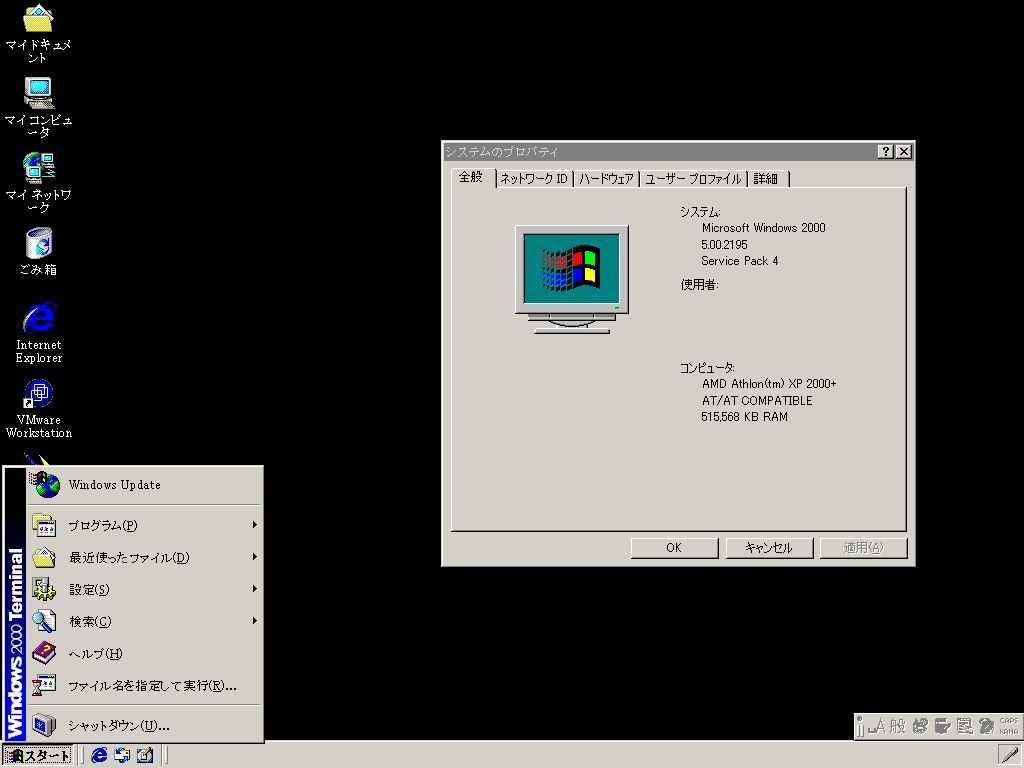Screen dimensions: 1024x768
Task: Click the IME conversion mode 般 icon
Action: [x=897, y=726]
